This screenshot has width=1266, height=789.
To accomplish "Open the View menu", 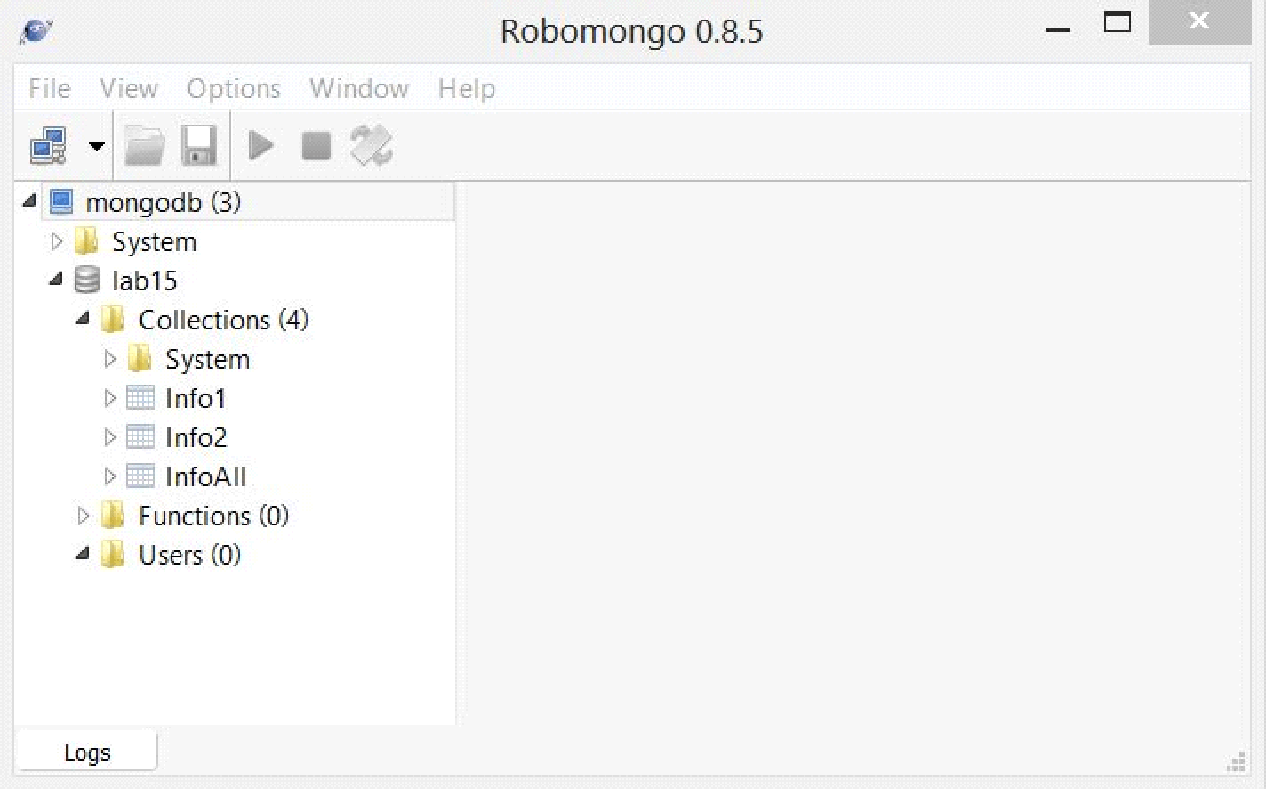I will point(128,89).
